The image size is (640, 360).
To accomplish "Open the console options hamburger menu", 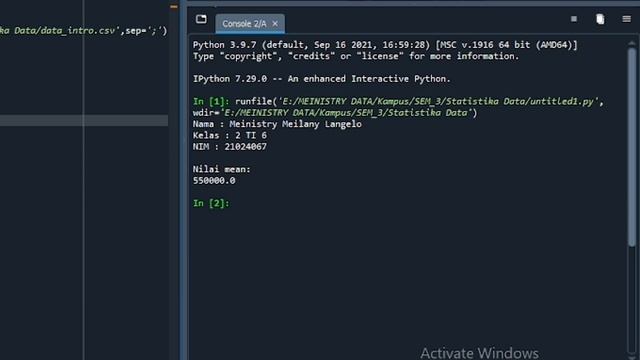I will 627,19.
